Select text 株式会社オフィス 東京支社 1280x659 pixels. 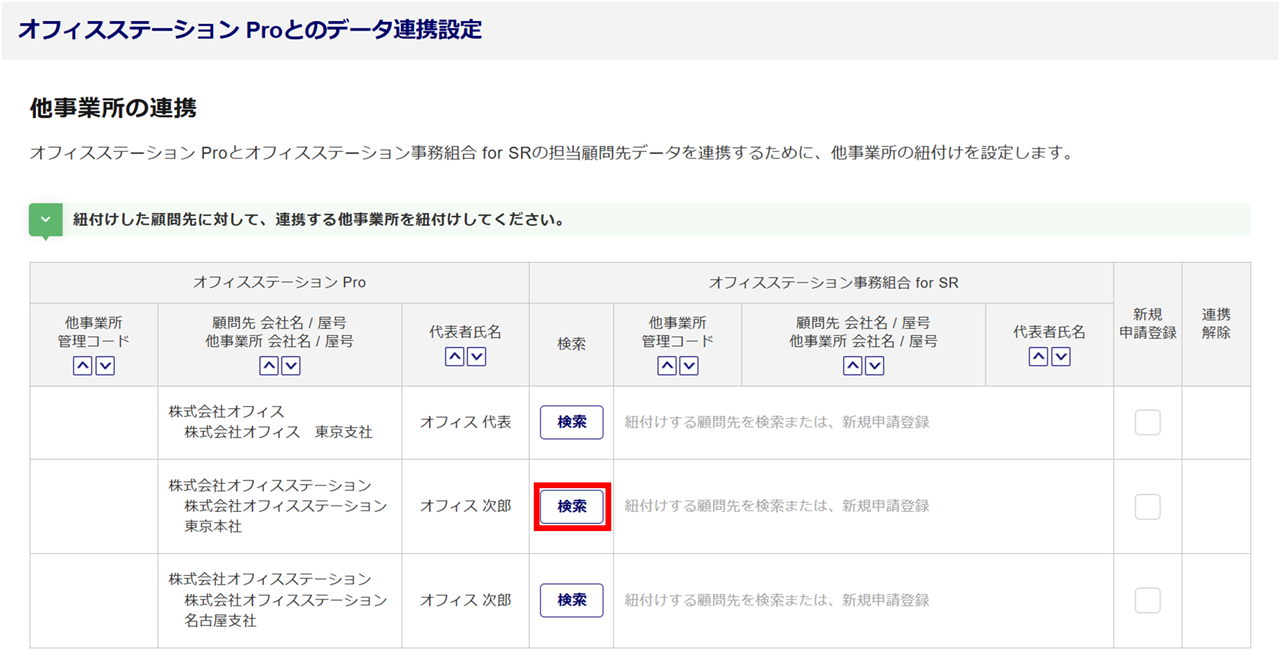coord(278,432)
